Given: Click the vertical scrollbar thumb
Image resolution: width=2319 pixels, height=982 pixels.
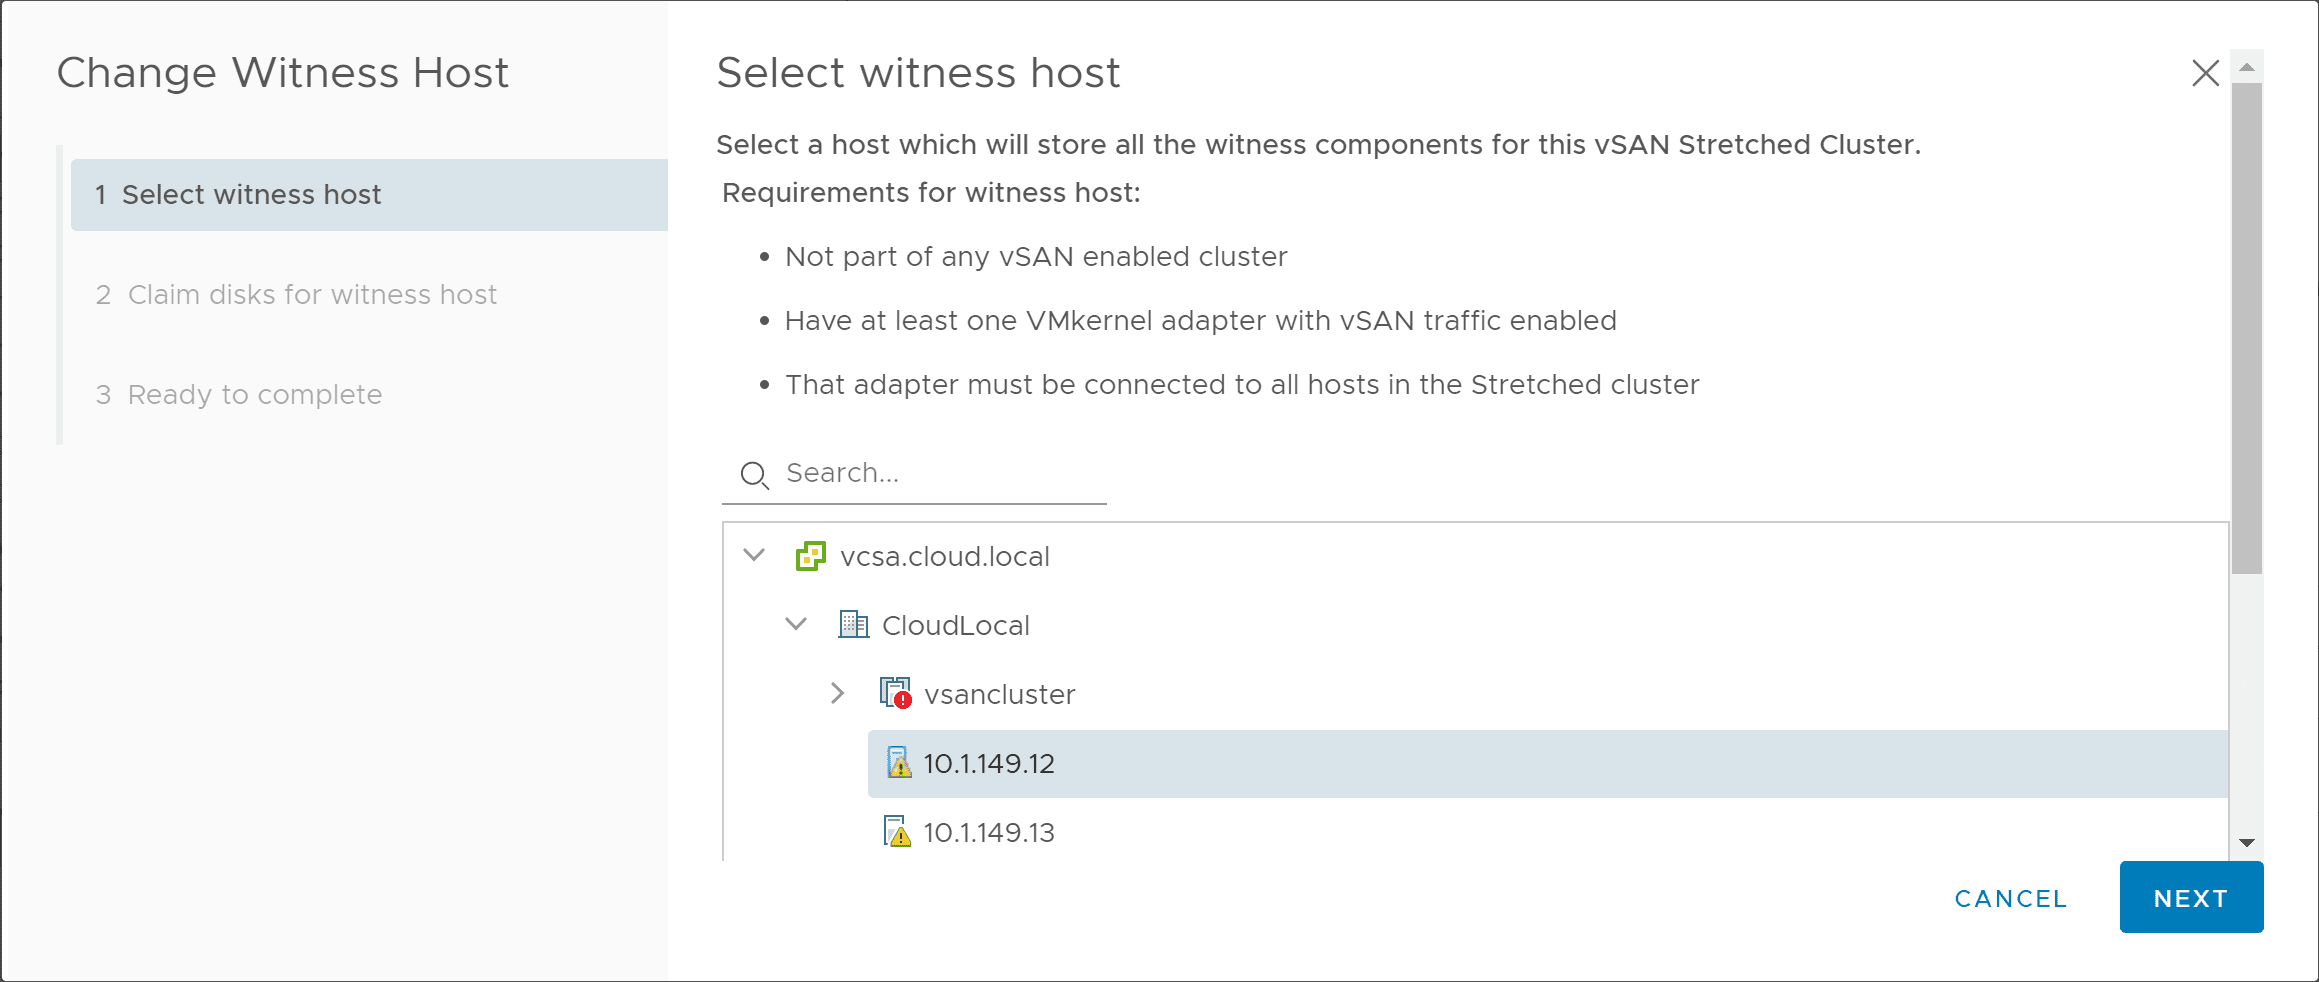Looking at the screenshot, I should [2246, 328].
